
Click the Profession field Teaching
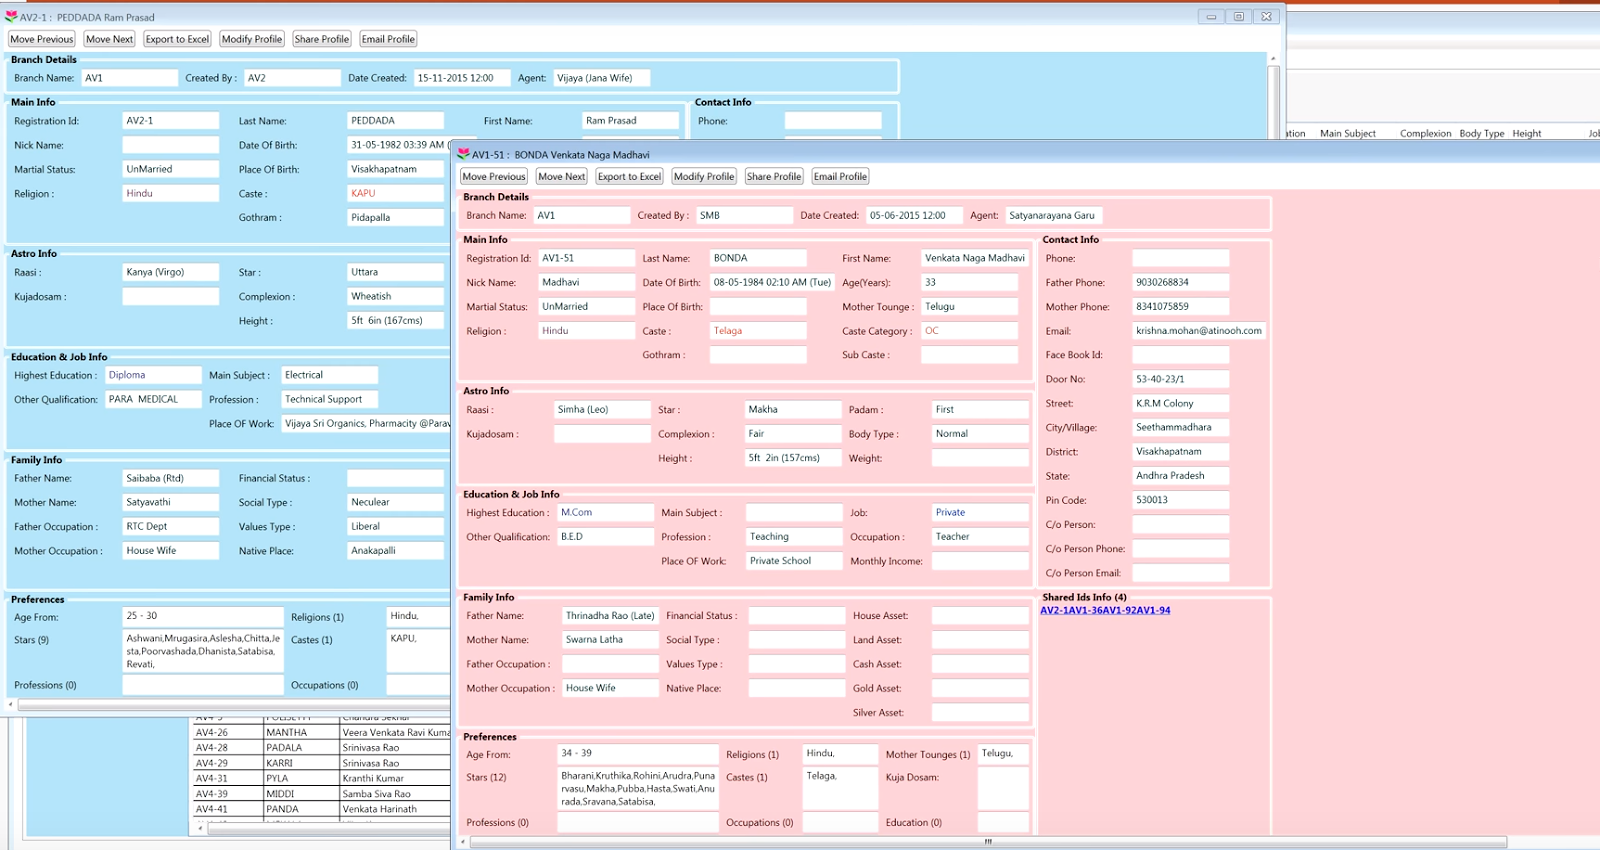[x=794, y=537]
